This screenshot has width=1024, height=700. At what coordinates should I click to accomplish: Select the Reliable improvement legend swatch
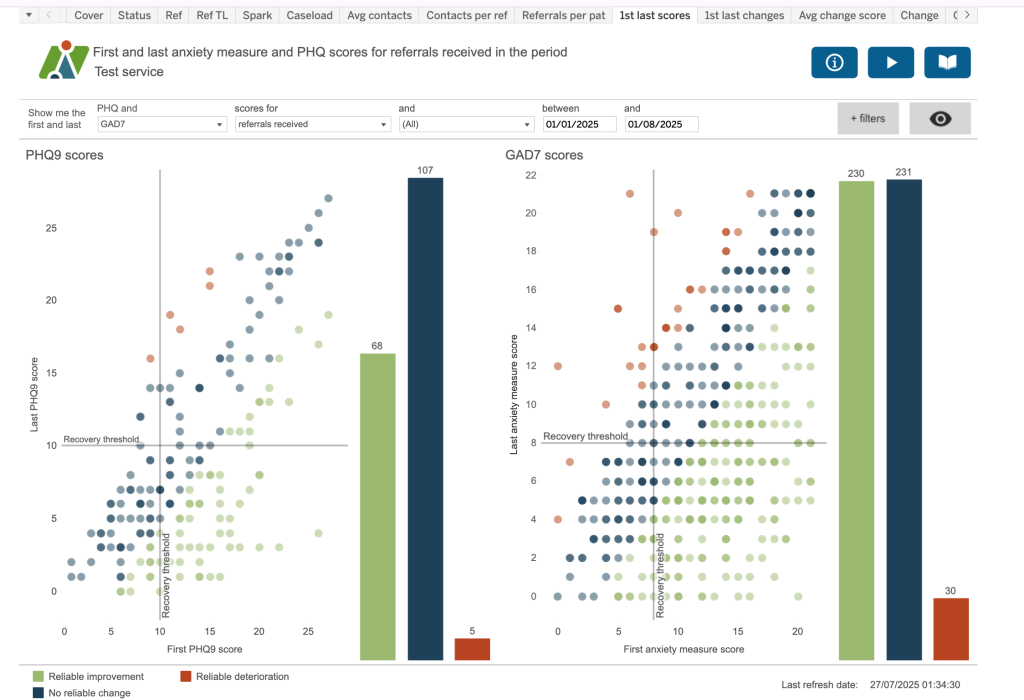pos(38,677)
